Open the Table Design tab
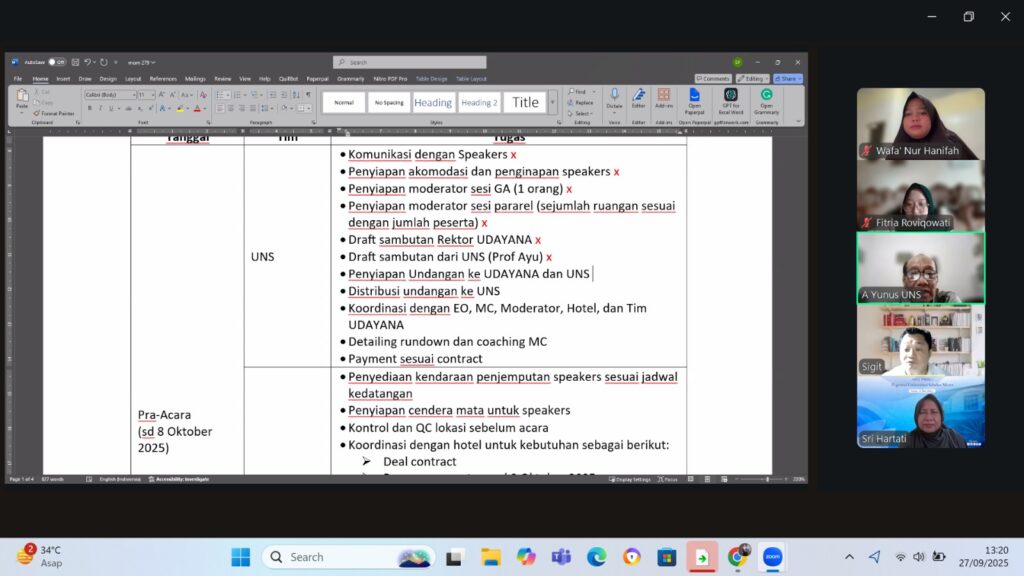The width and height of the screenshot is (1024, 576). pos(432,78)
